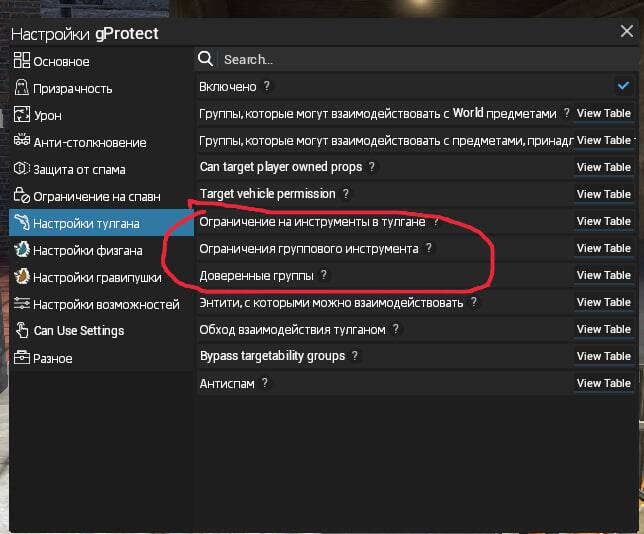The width and height of the screenshot is (644, 534).
Task: Open Анти-столкновение via its icon
Action: (21, 143)
